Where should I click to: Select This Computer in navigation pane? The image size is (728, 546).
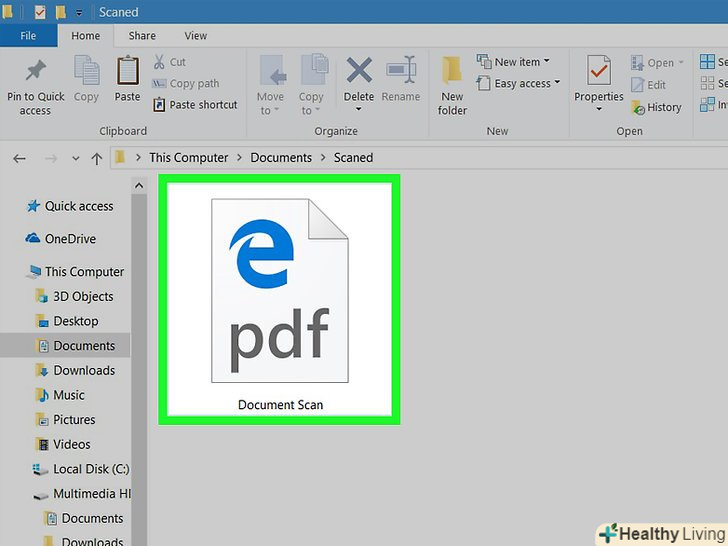75,272
